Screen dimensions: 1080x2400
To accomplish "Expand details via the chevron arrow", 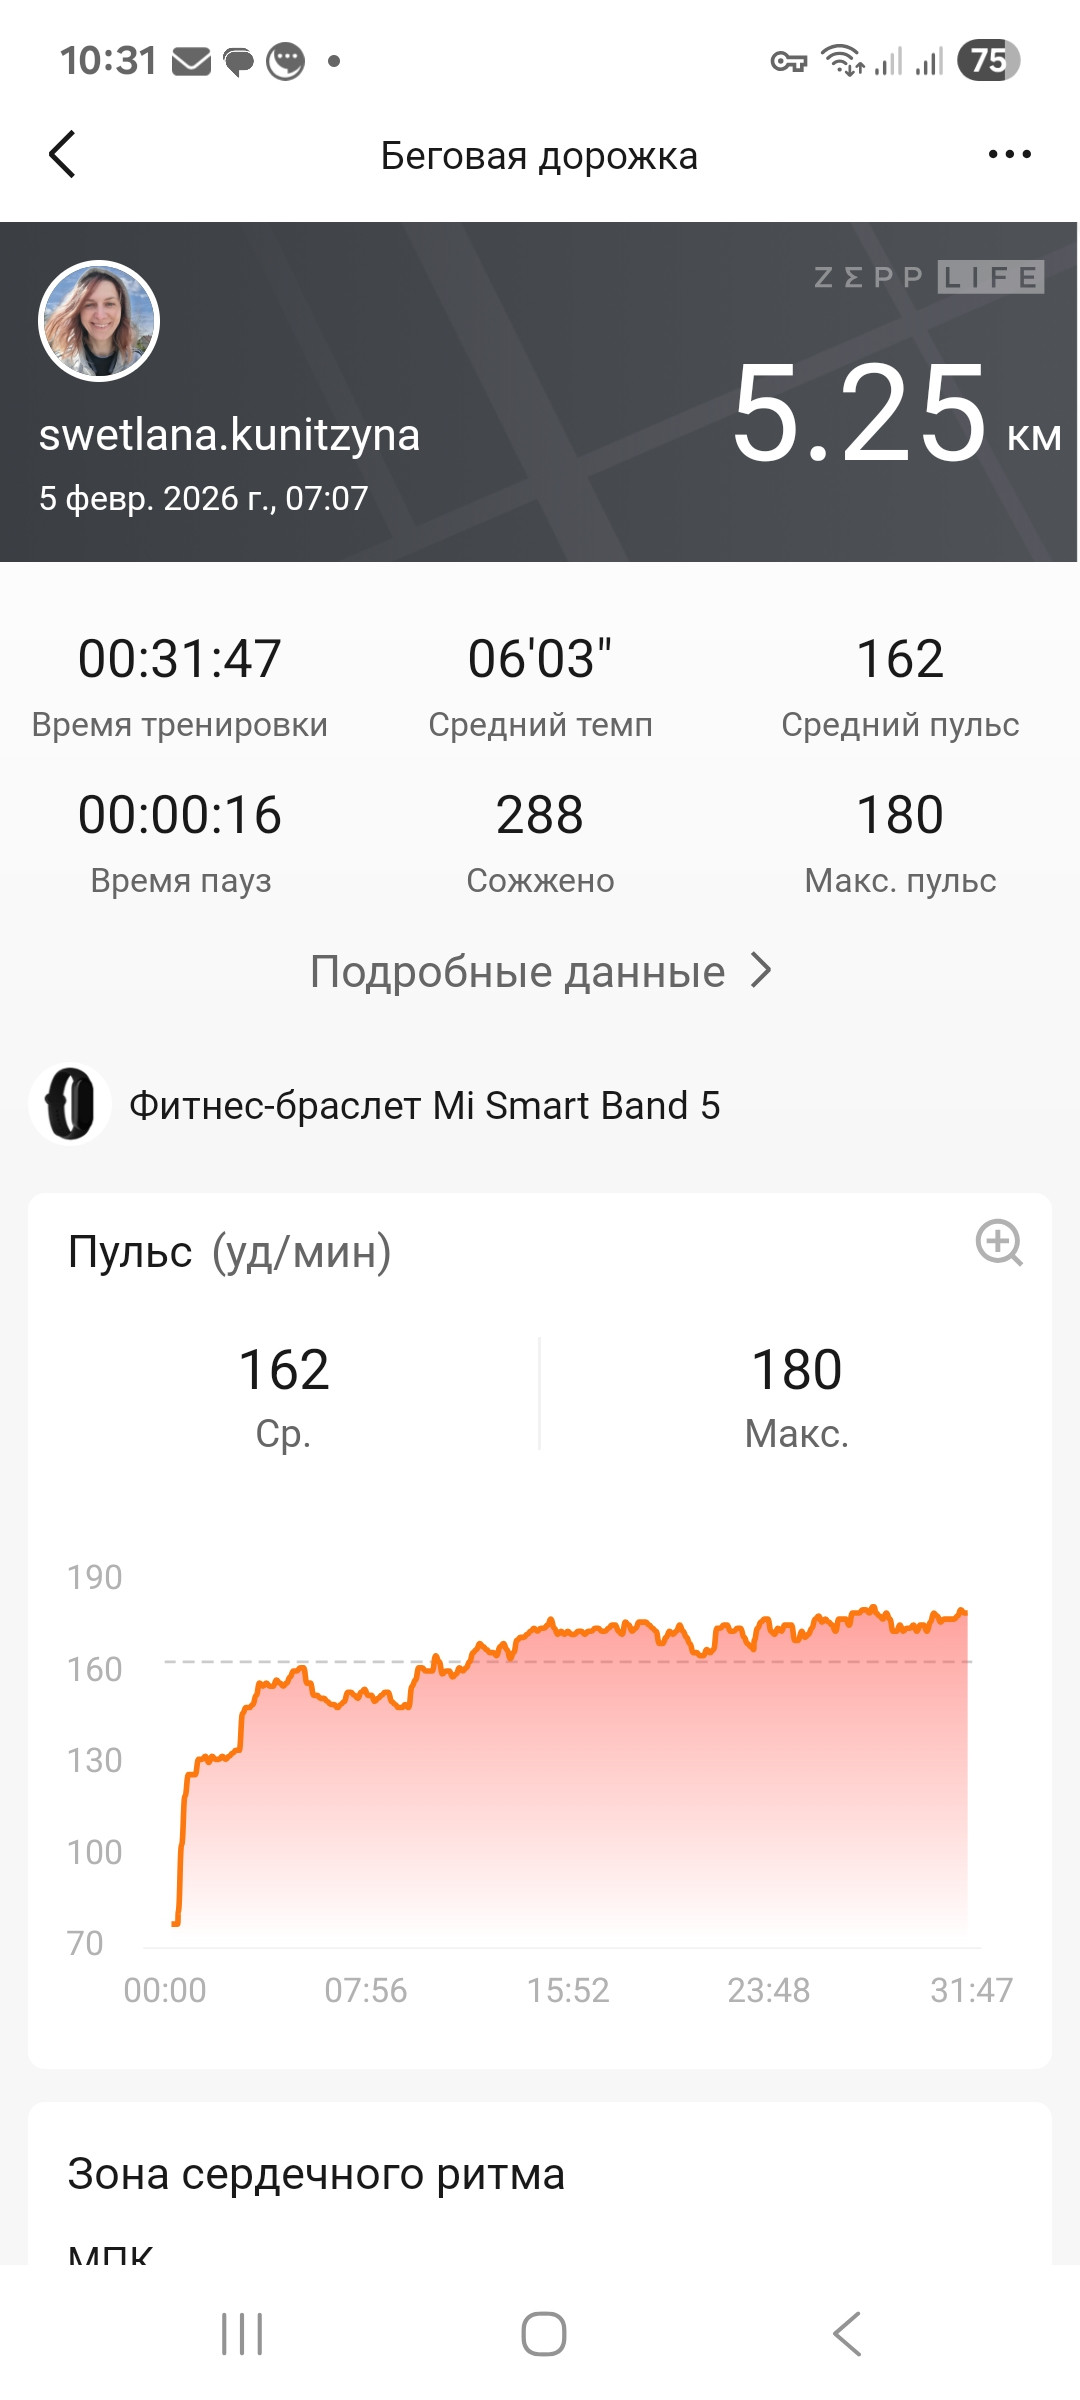I will 761,970.
